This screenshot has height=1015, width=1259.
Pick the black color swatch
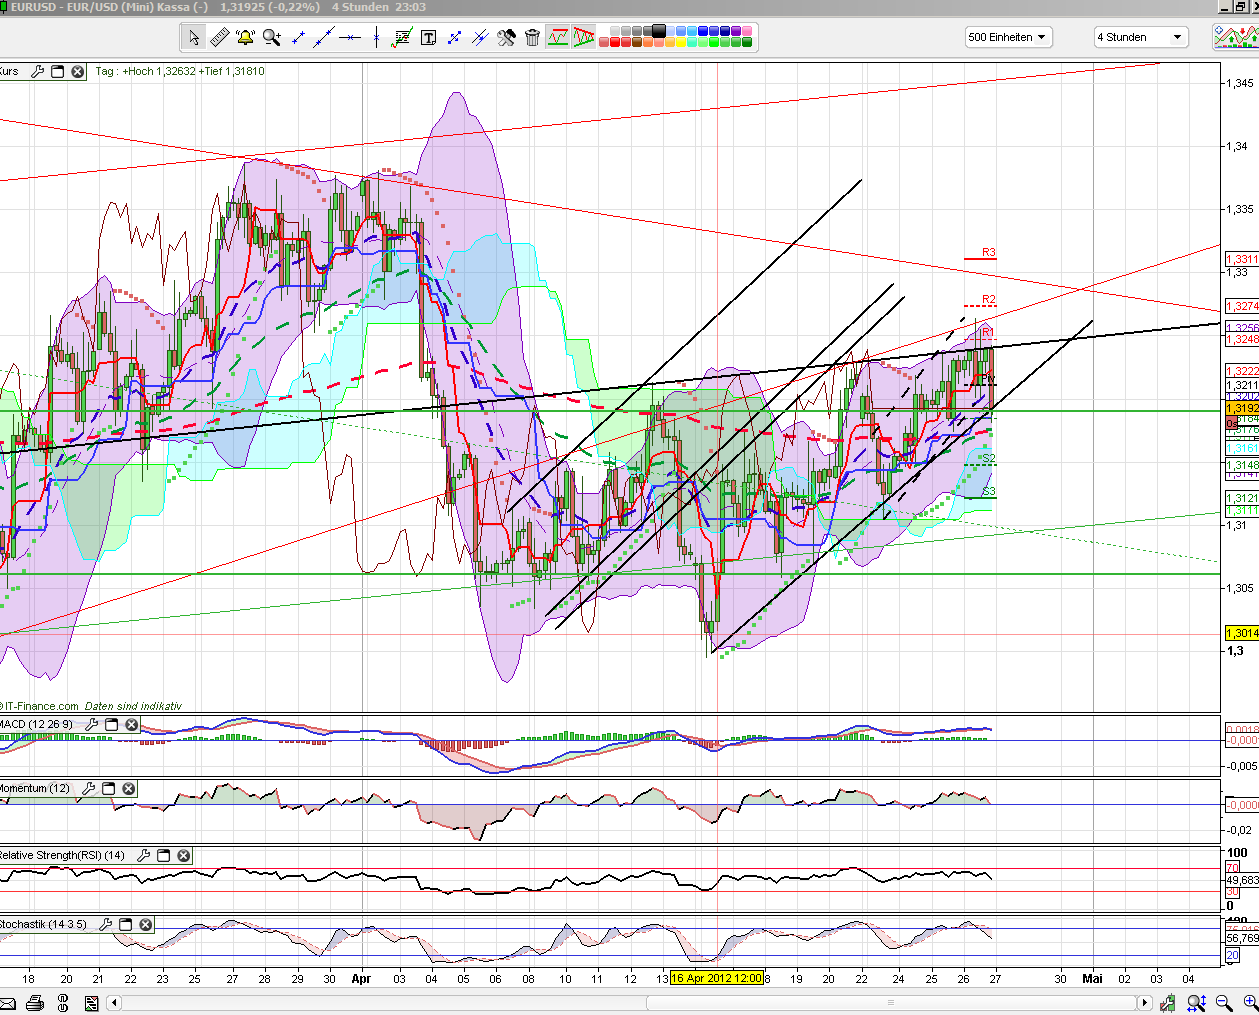(x=659, y=31)
